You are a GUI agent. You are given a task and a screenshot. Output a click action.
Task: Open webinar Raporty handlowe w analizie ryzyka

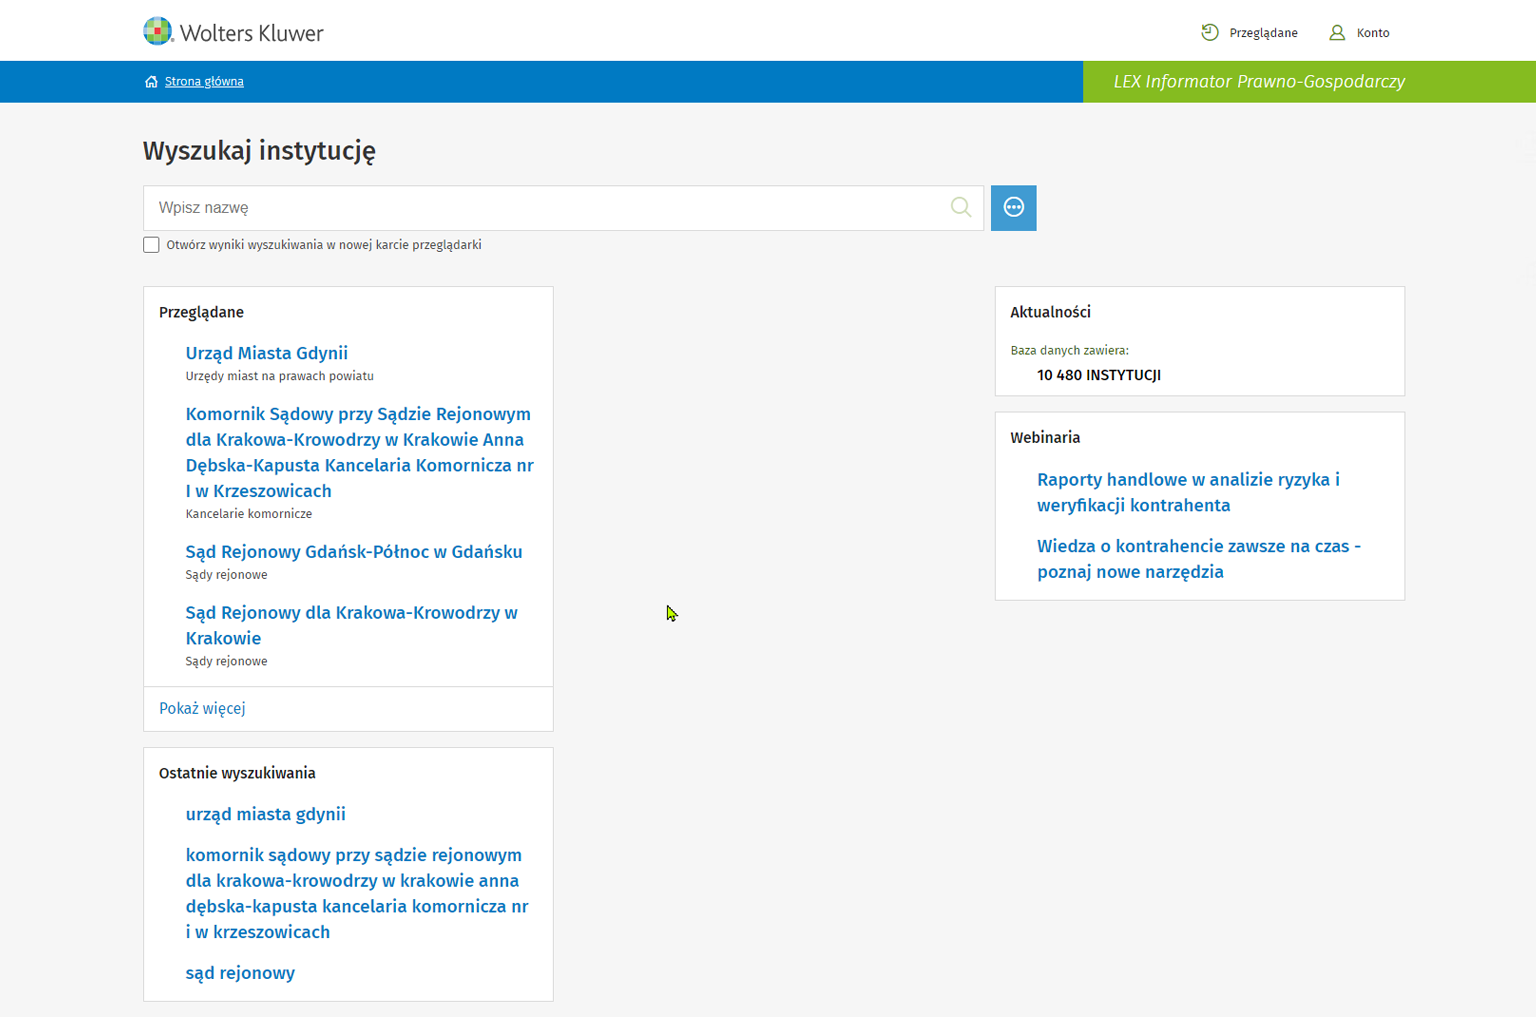(x=1187, y=492)
